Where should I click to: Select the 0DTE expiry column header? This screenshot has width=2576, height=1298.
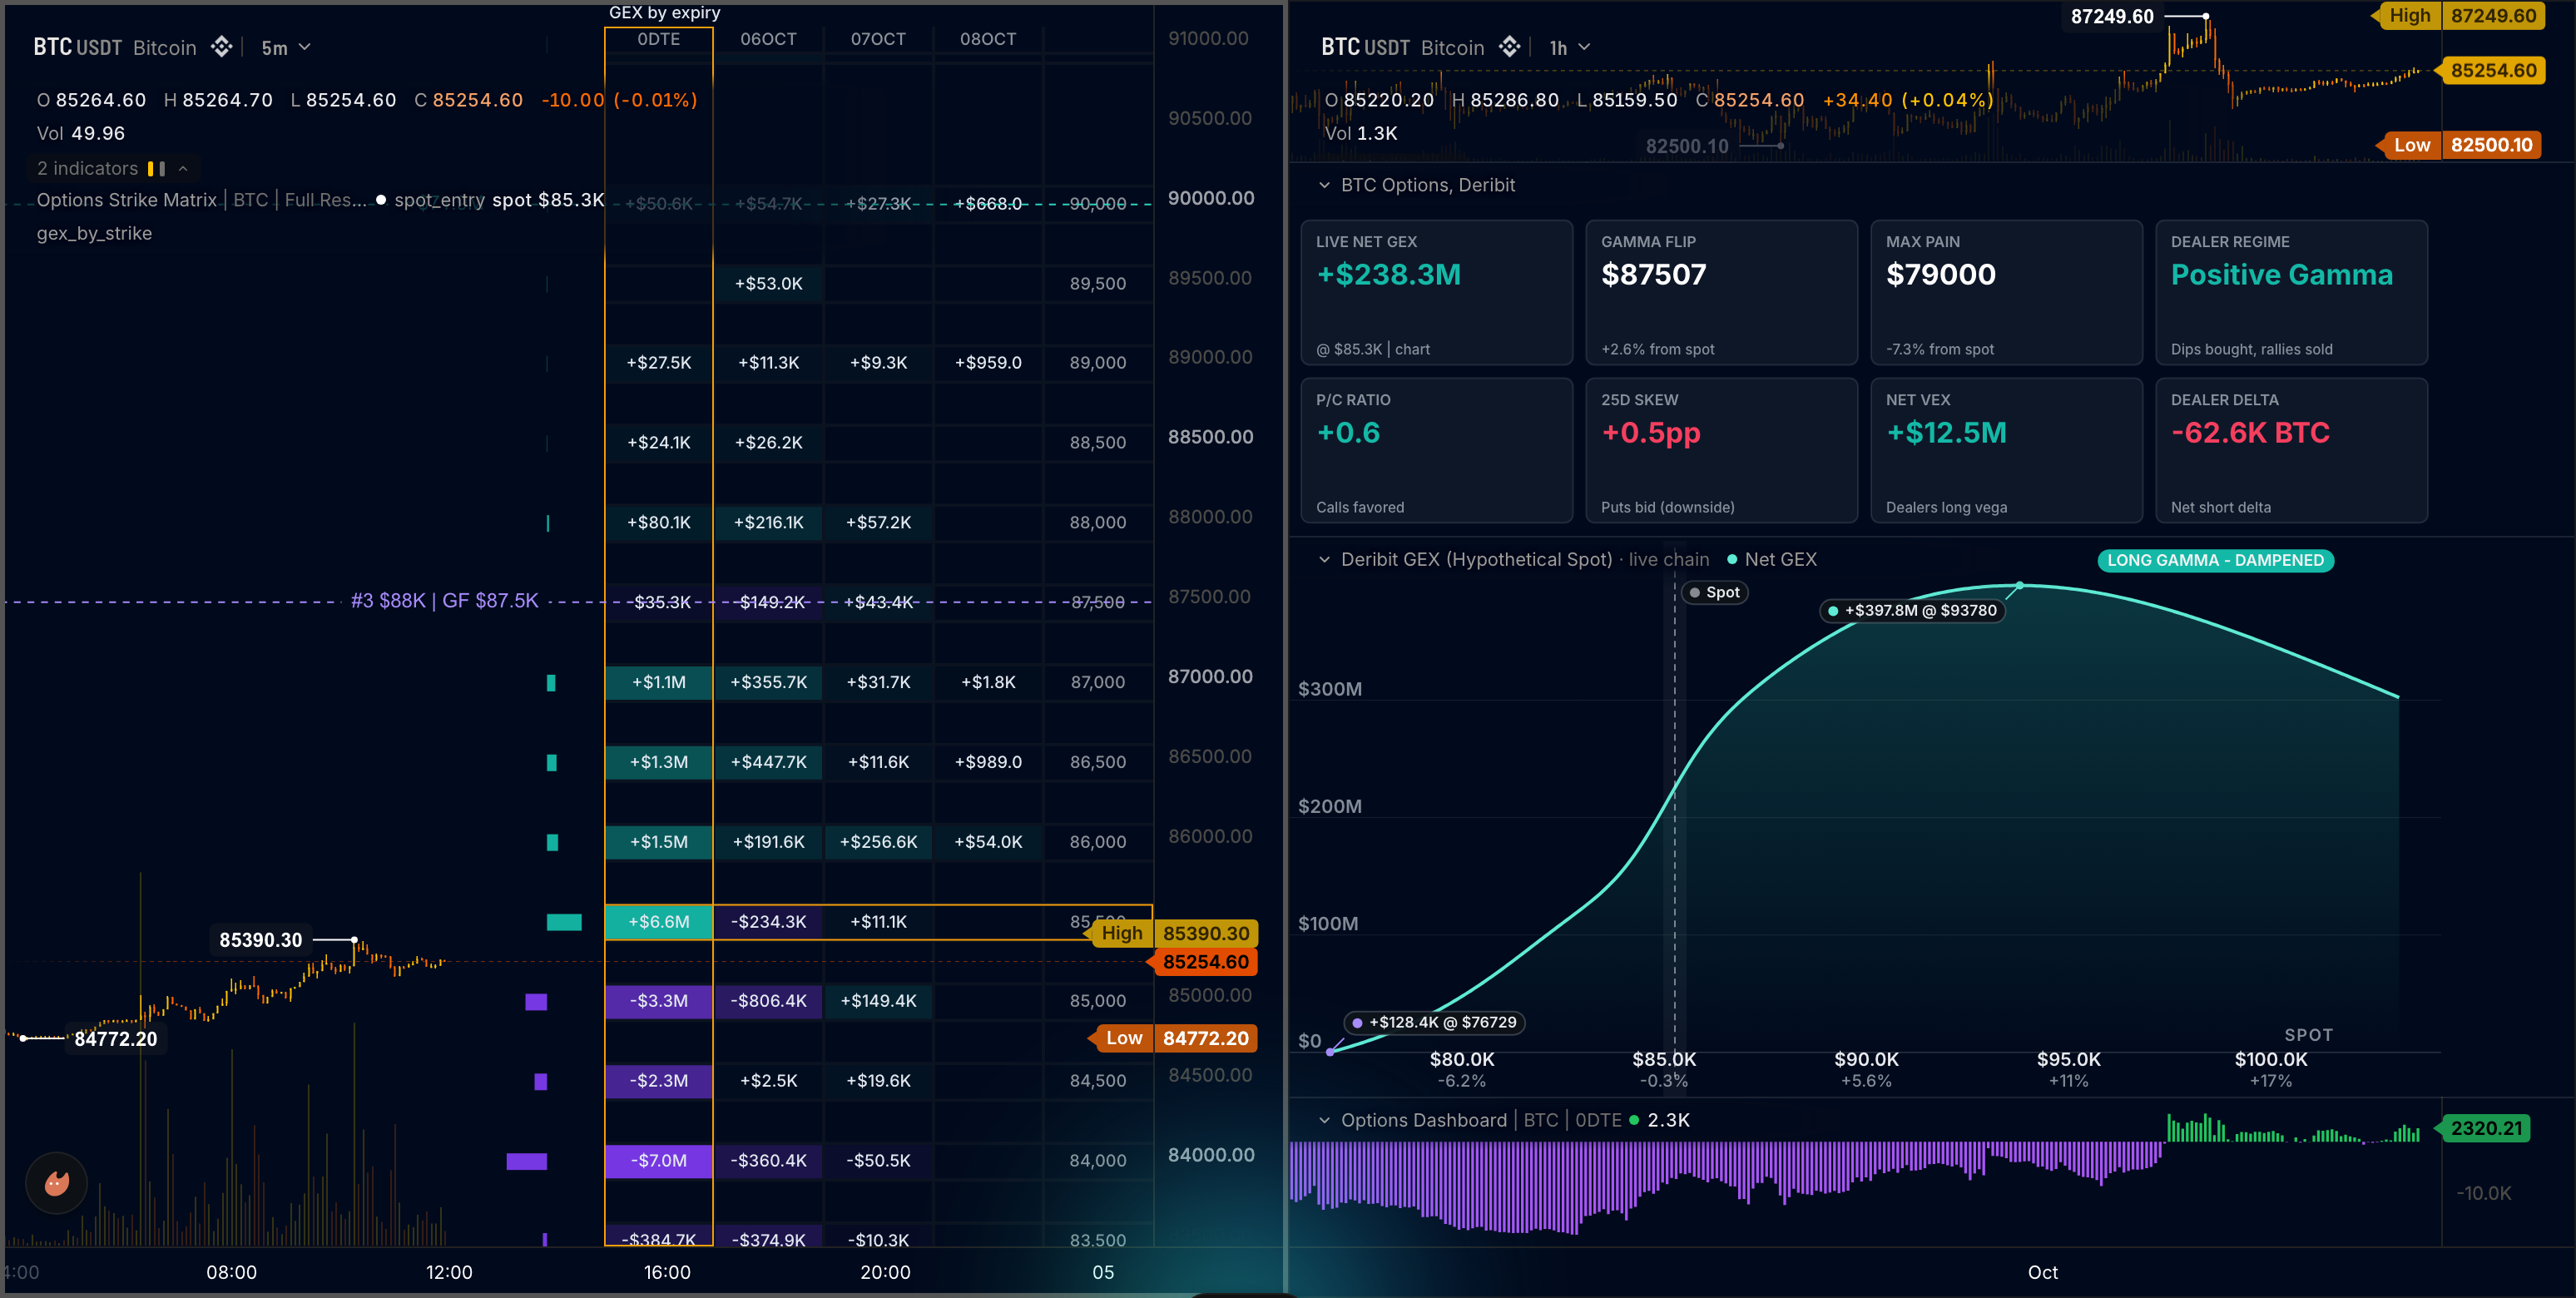659,39
